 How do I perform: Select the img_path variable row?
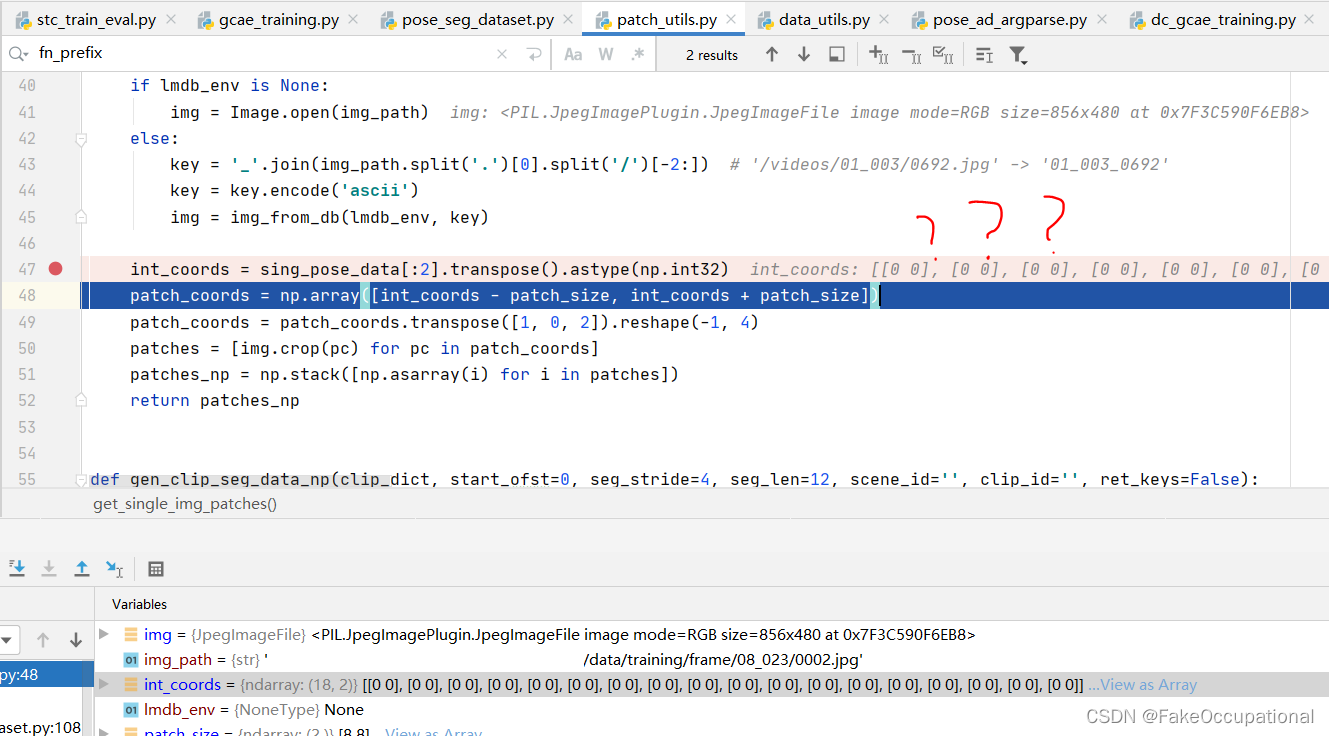click(x=711, y=660)
